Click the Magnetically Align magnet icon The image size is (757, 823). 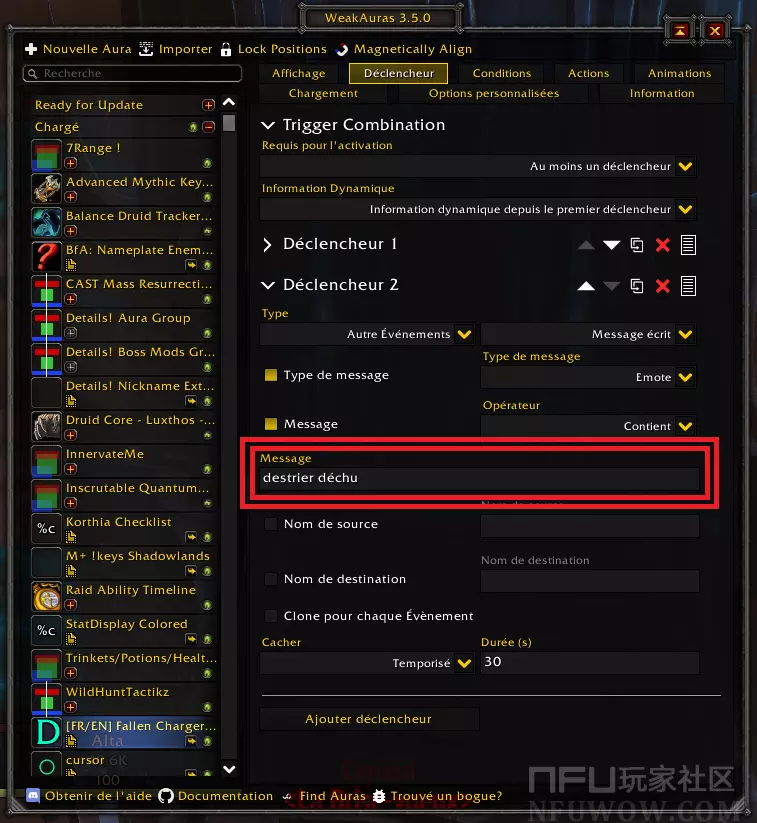[342, 49]
